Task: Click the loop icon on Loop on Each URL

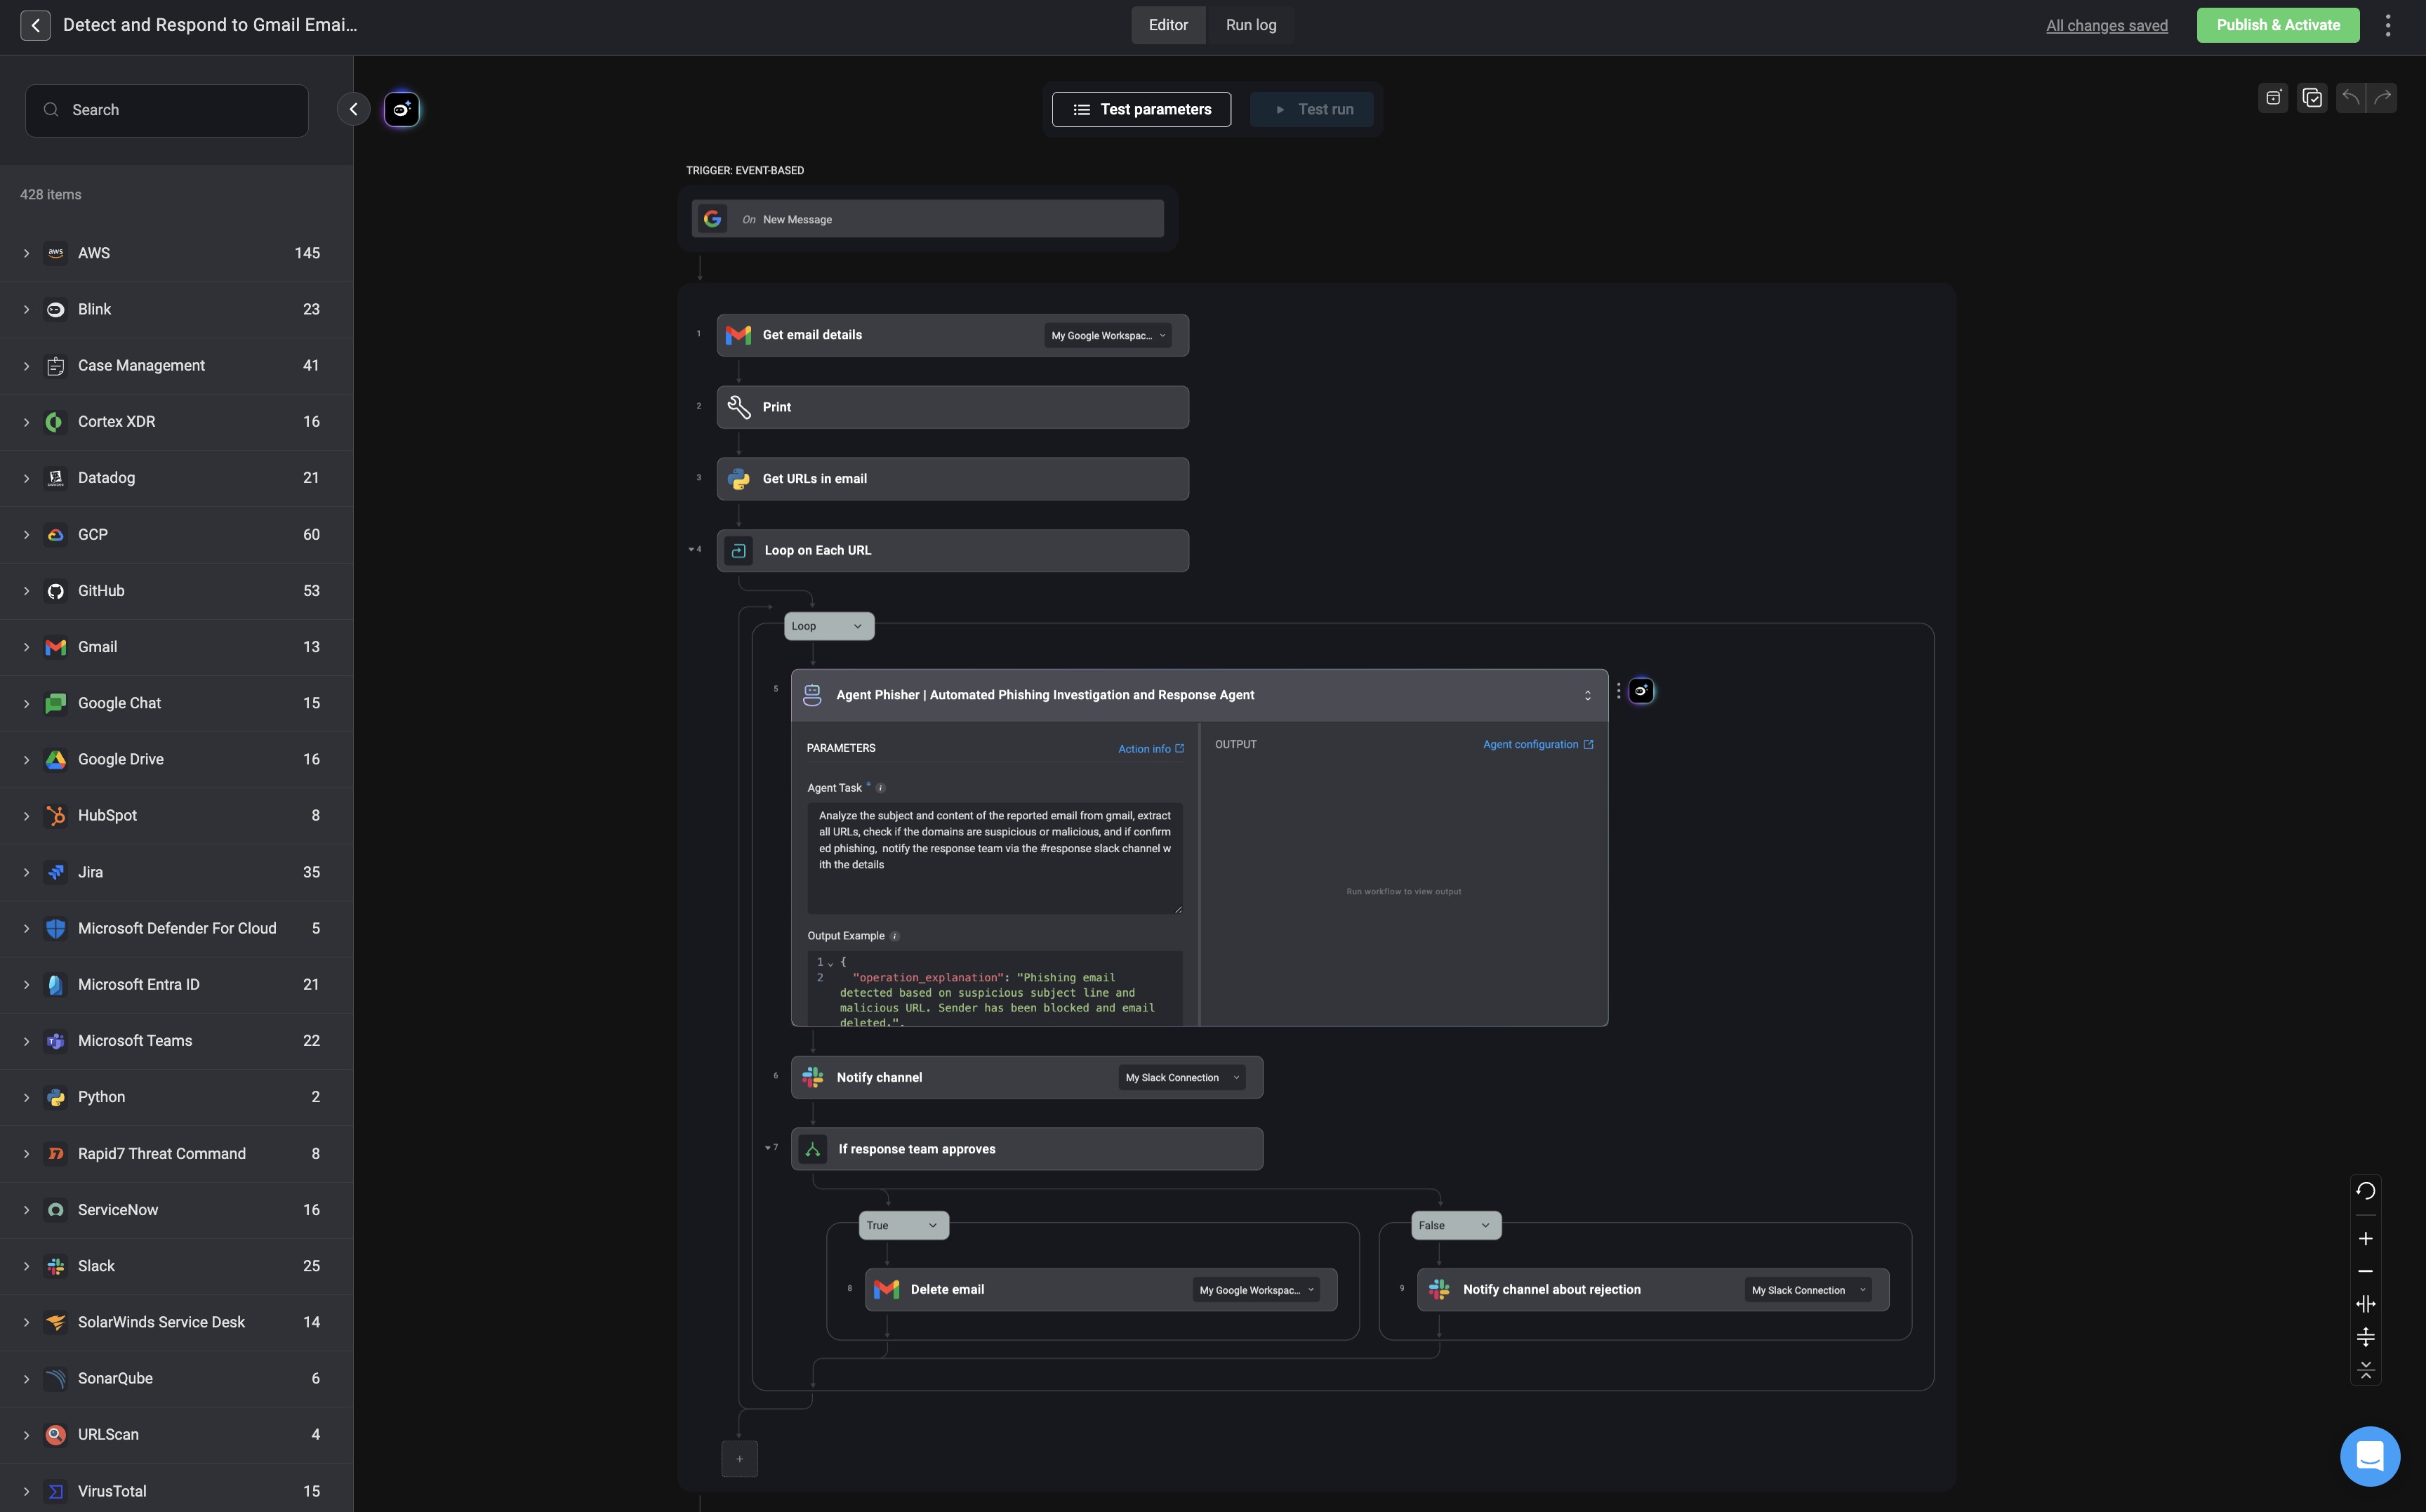Action: [x=738, y=551]
